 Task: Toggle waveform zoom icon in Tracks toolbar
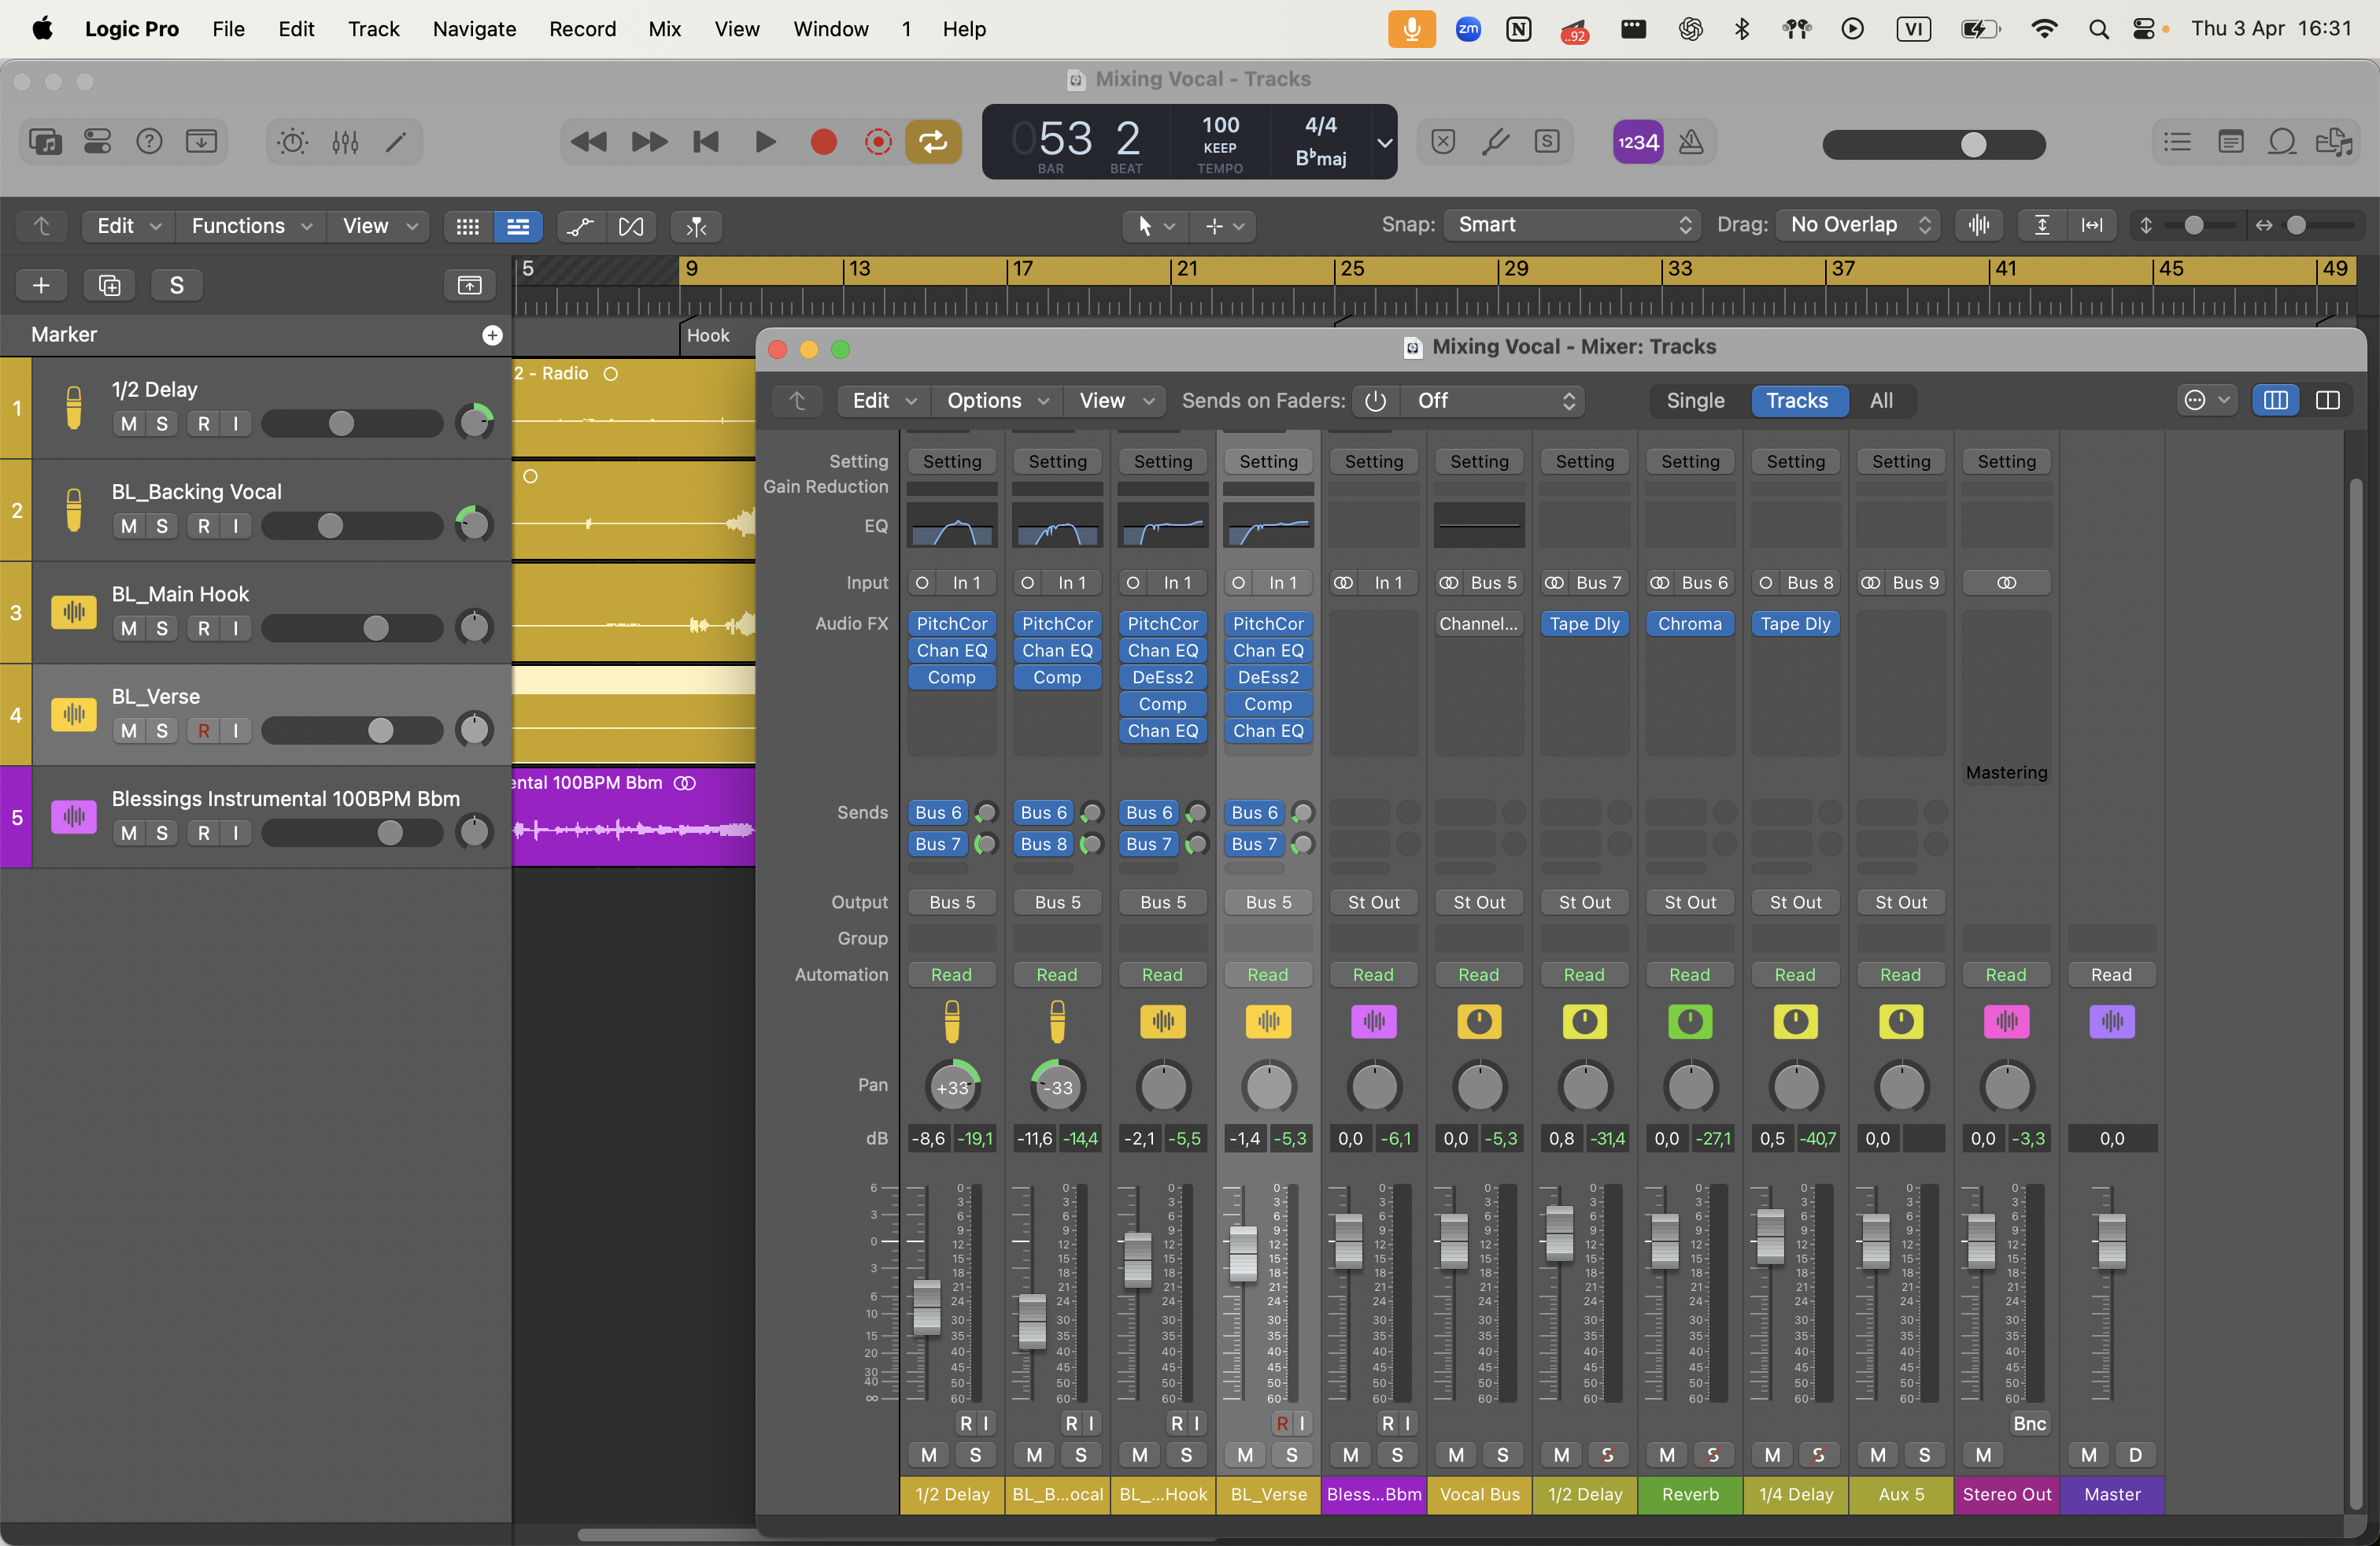pyautogui.click(x=1978, y=225)
